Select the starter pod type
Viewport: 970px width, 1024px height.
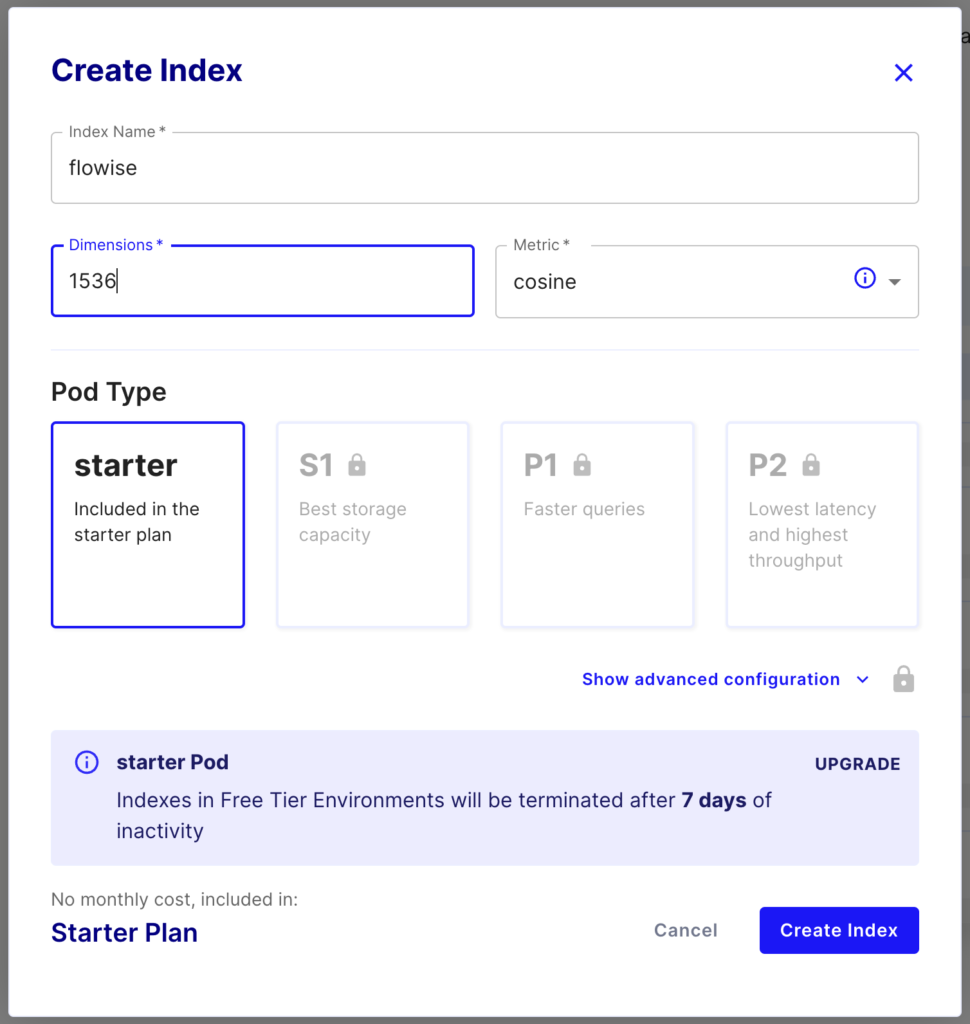[148, 525]
